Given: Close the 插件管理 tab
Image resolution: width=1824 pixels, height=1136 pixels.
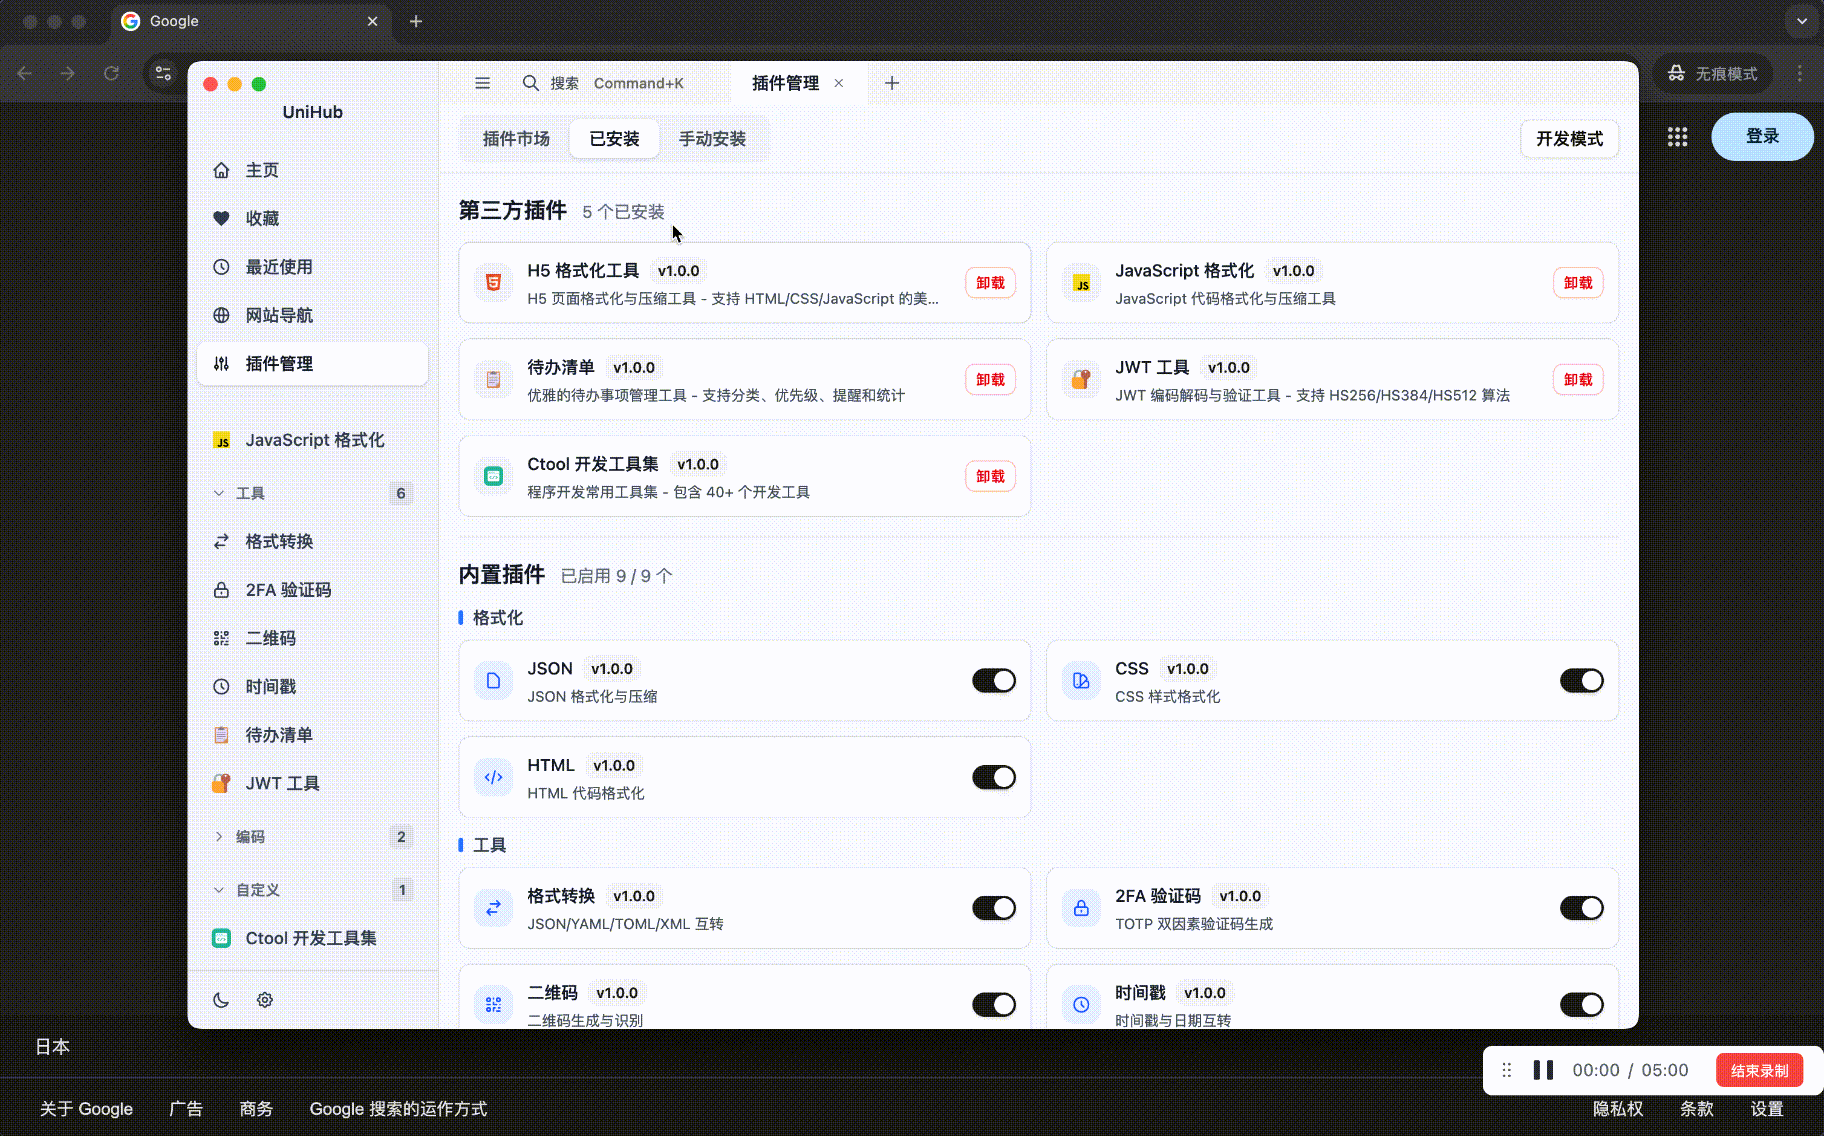Looking at the screenshot, I should [x=839, y=83].
